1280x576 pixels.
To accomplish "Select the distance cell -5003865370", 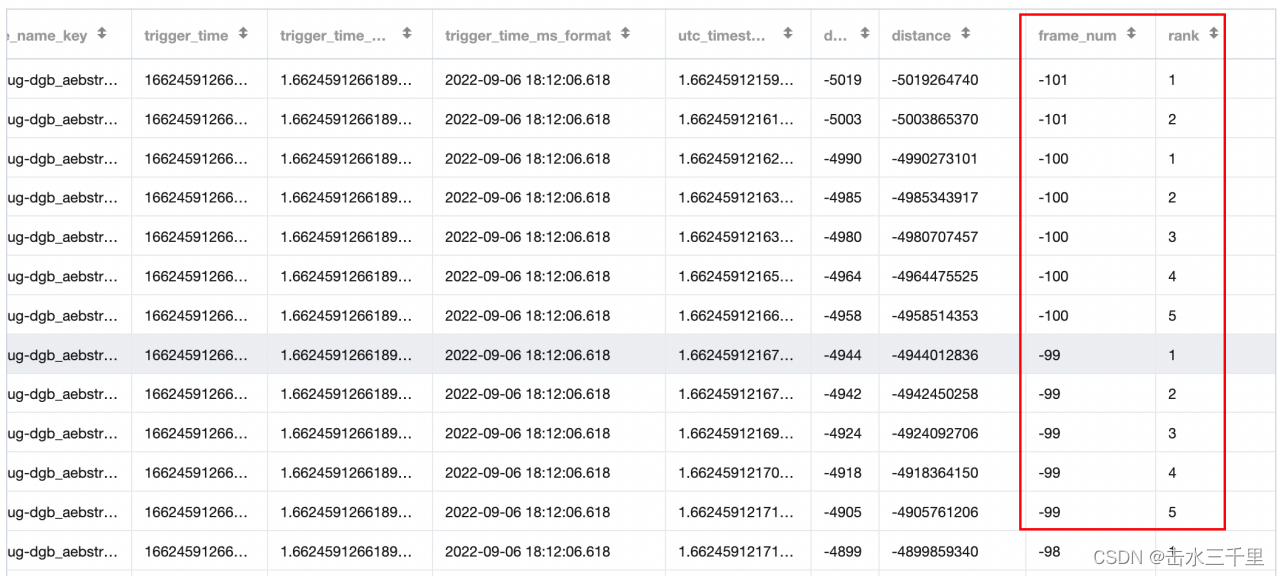I will click(935, 119).
